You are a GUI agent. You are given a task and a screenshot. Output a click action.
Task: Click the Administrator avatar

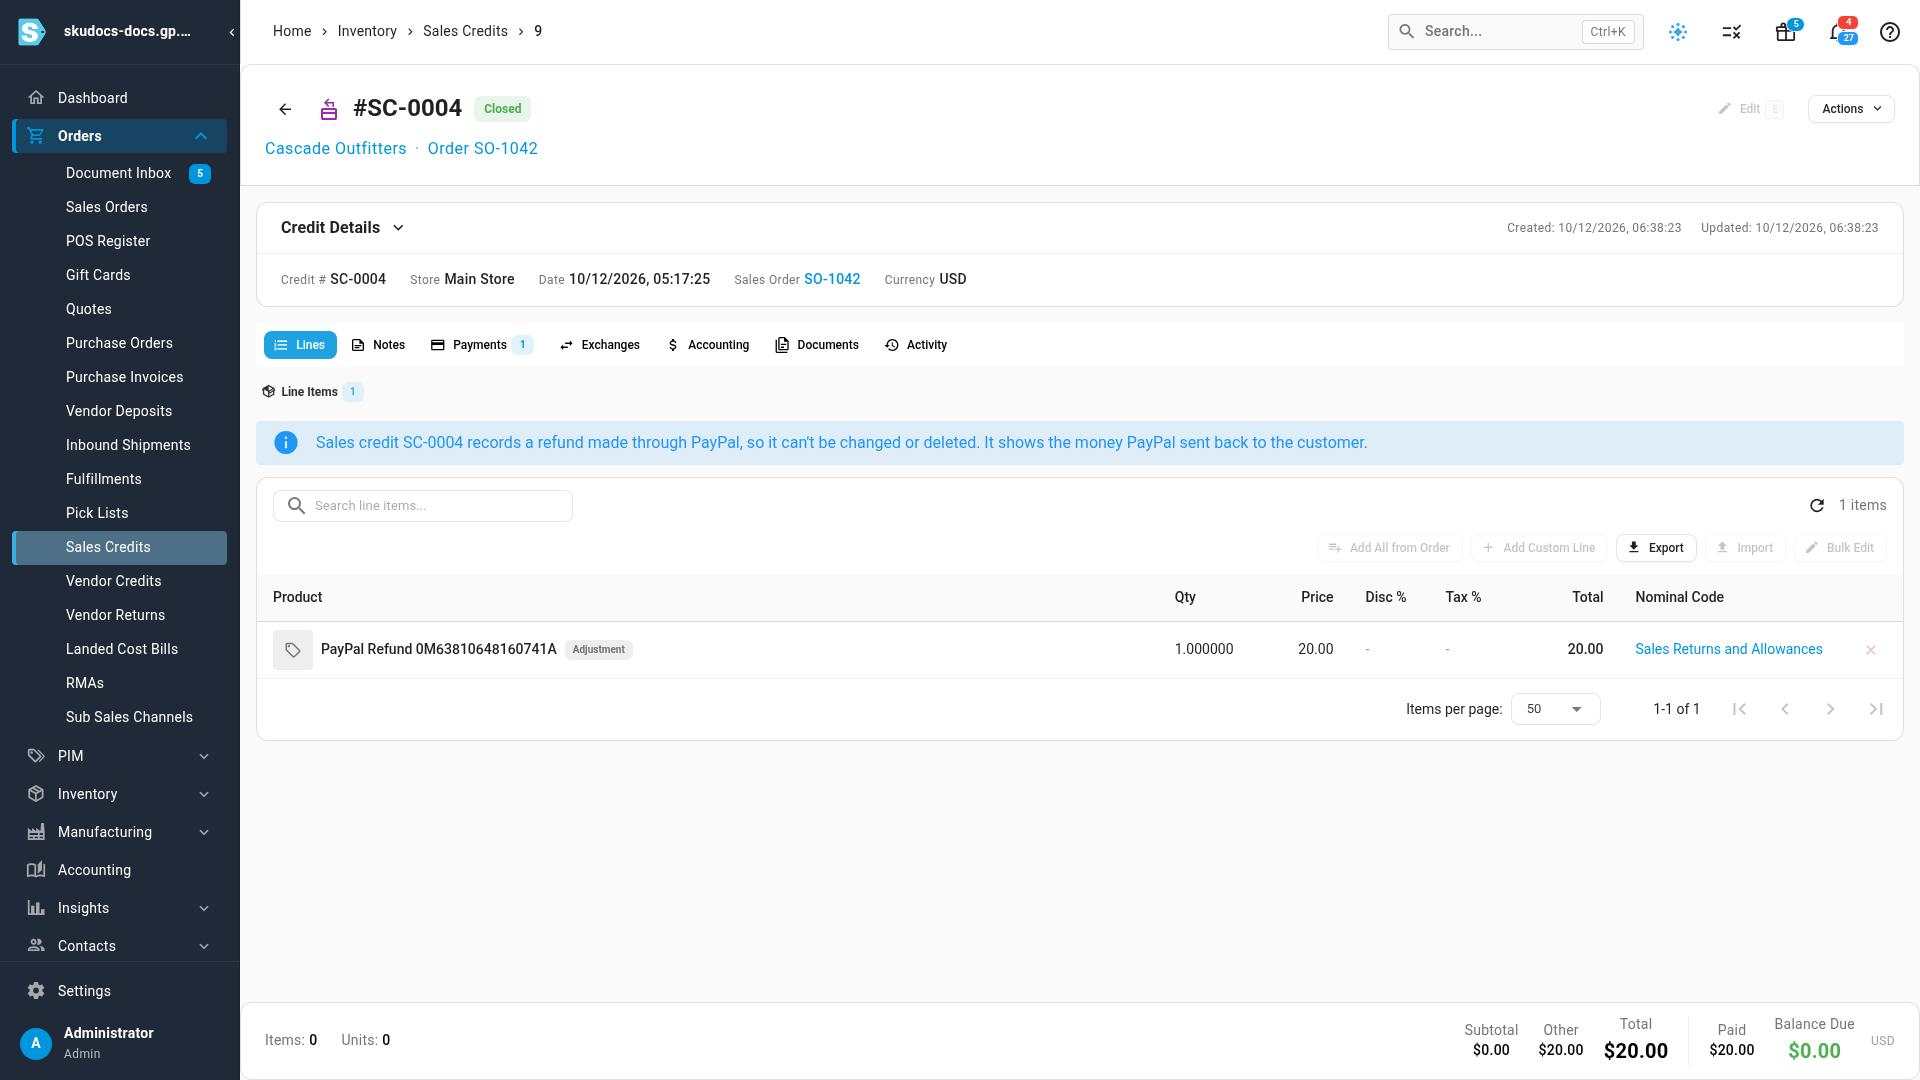point(36,1043)
